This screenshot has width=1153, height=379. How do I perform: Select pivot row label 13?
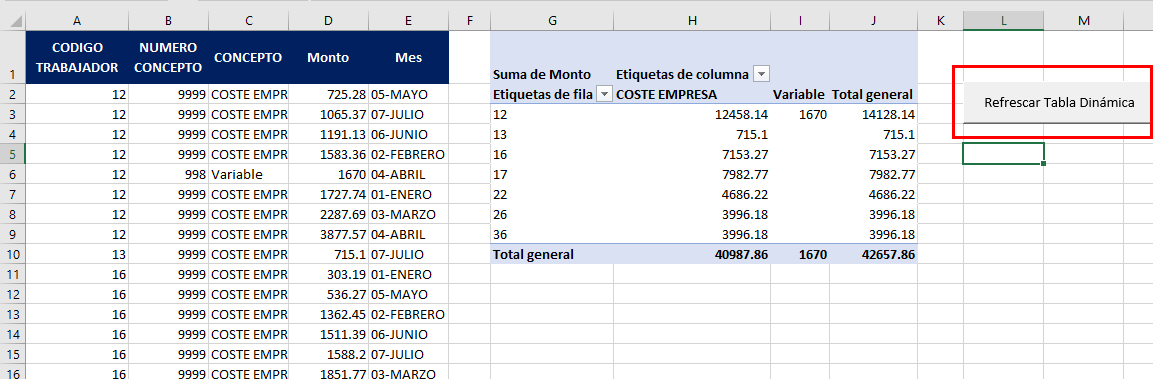tap(551, 135)
